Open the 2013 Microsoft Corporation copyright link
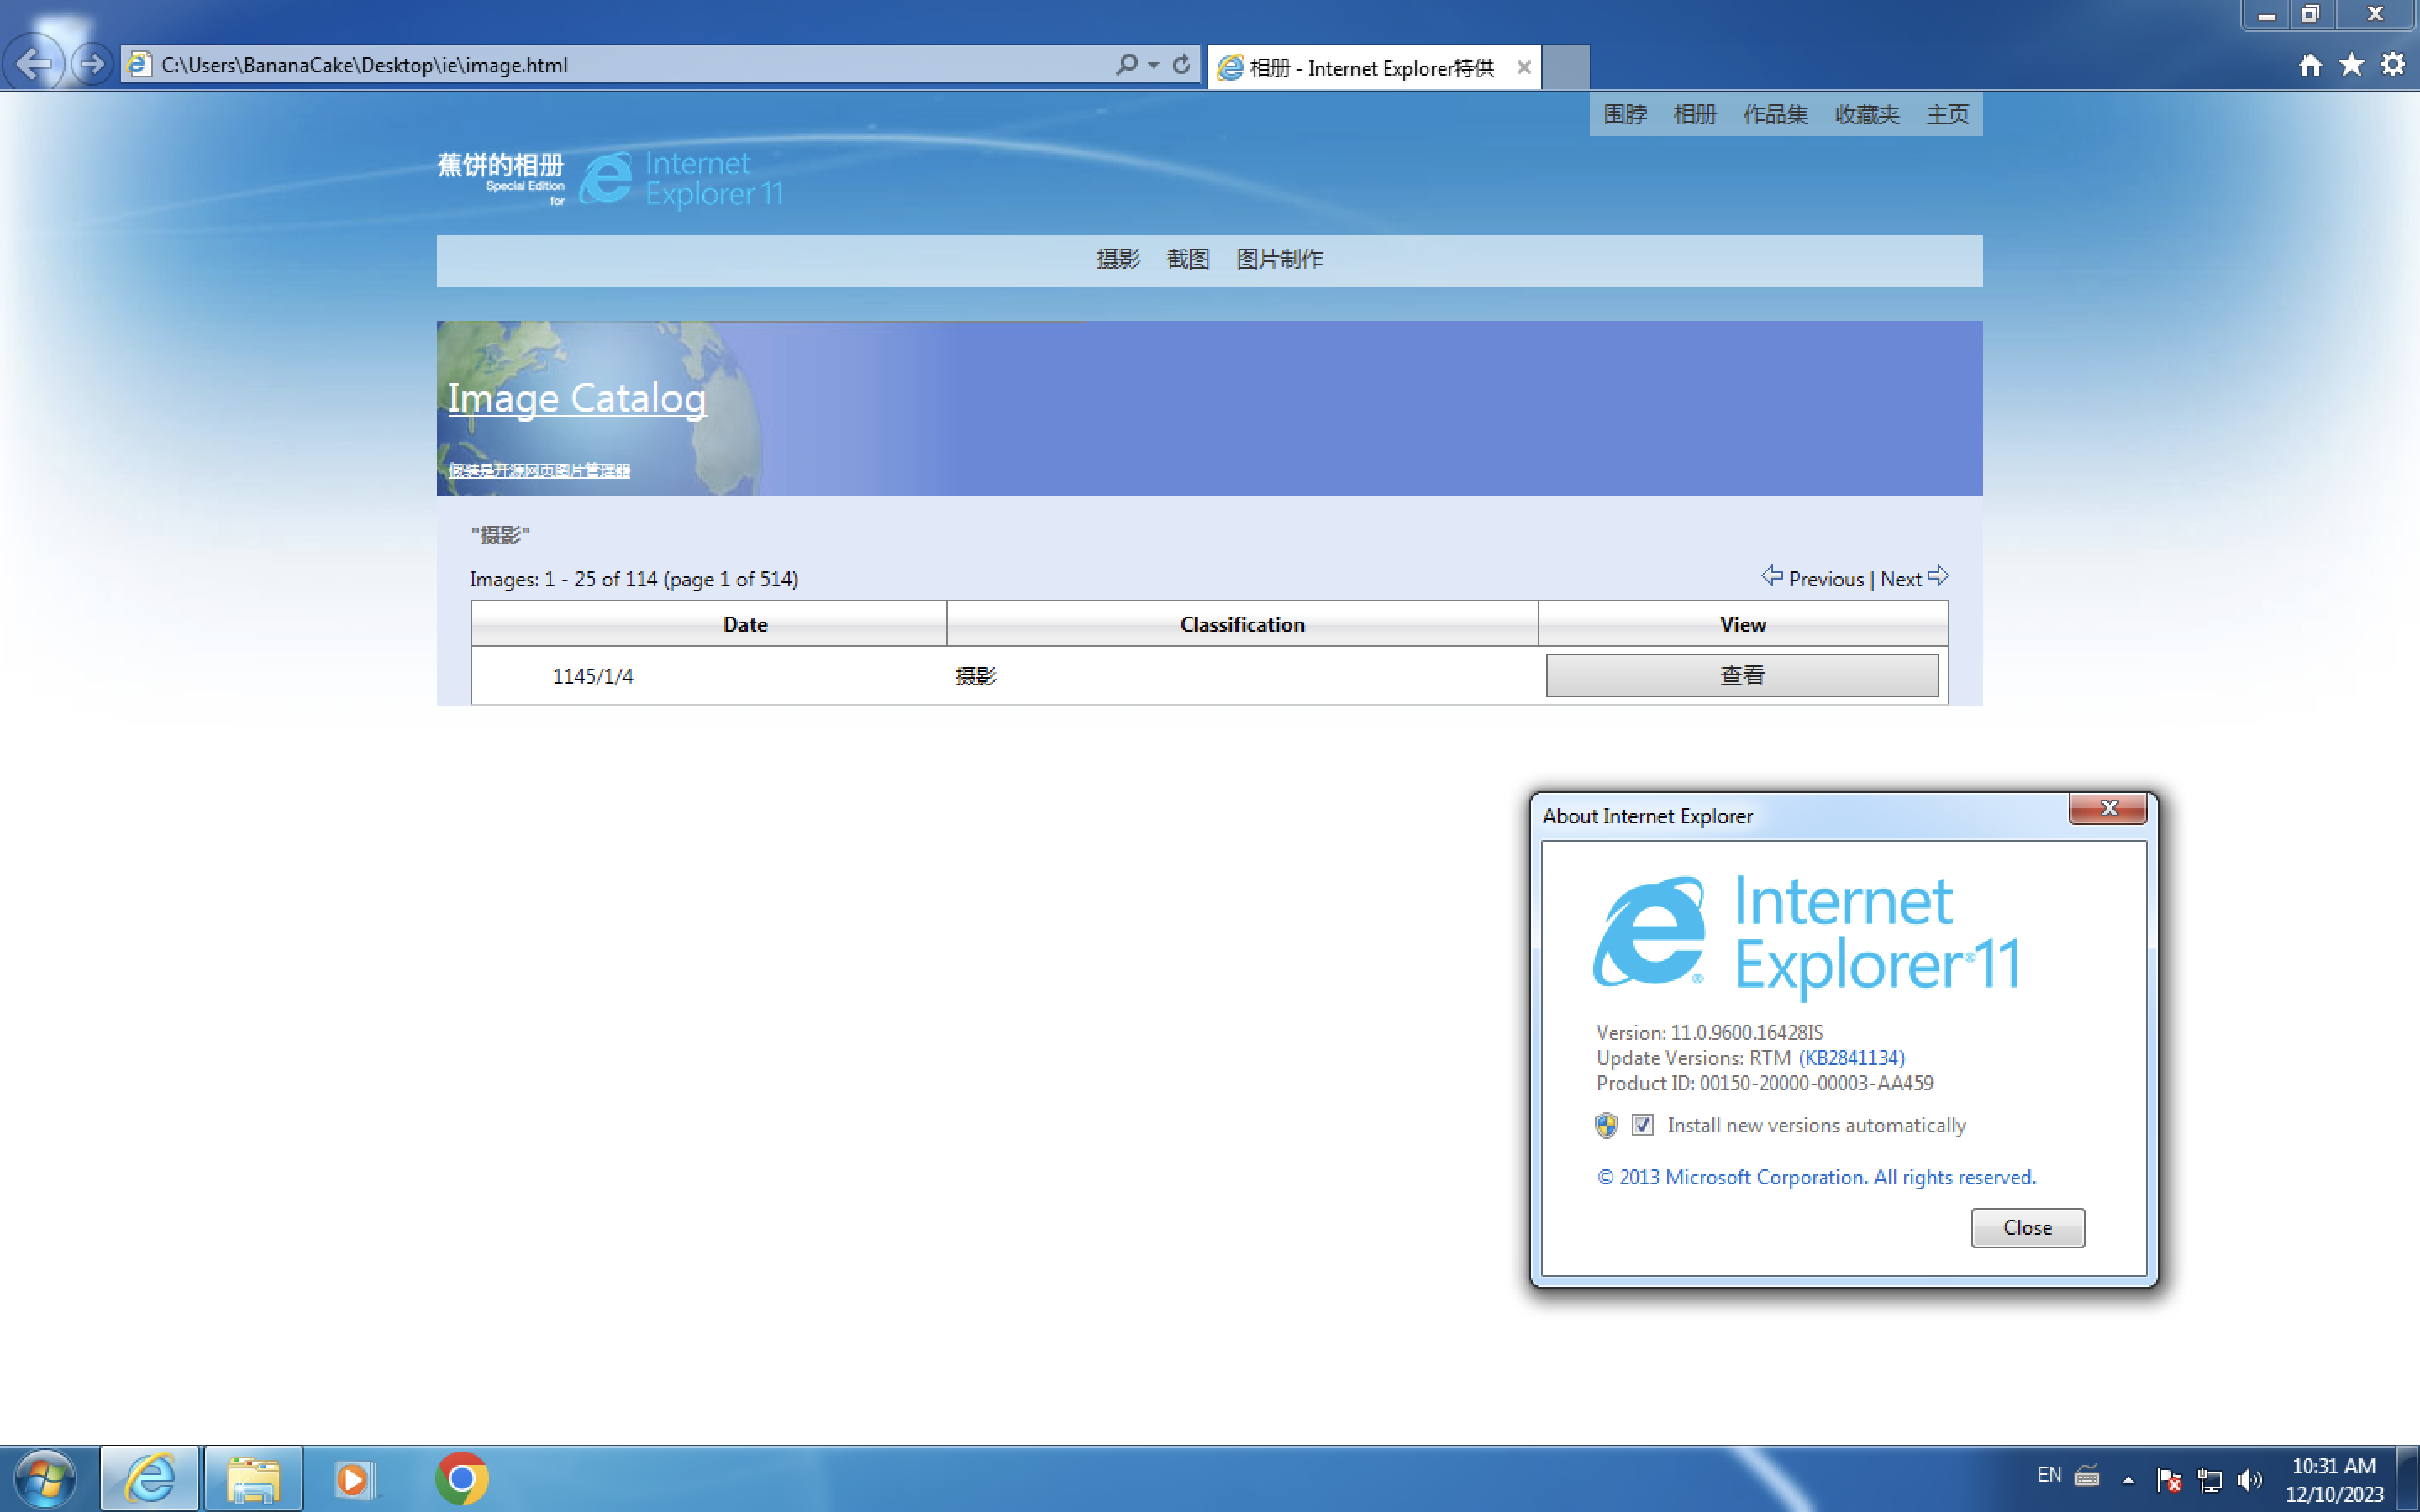The width and height of the screenshot is (2420, 1512). [1816, 1177]
